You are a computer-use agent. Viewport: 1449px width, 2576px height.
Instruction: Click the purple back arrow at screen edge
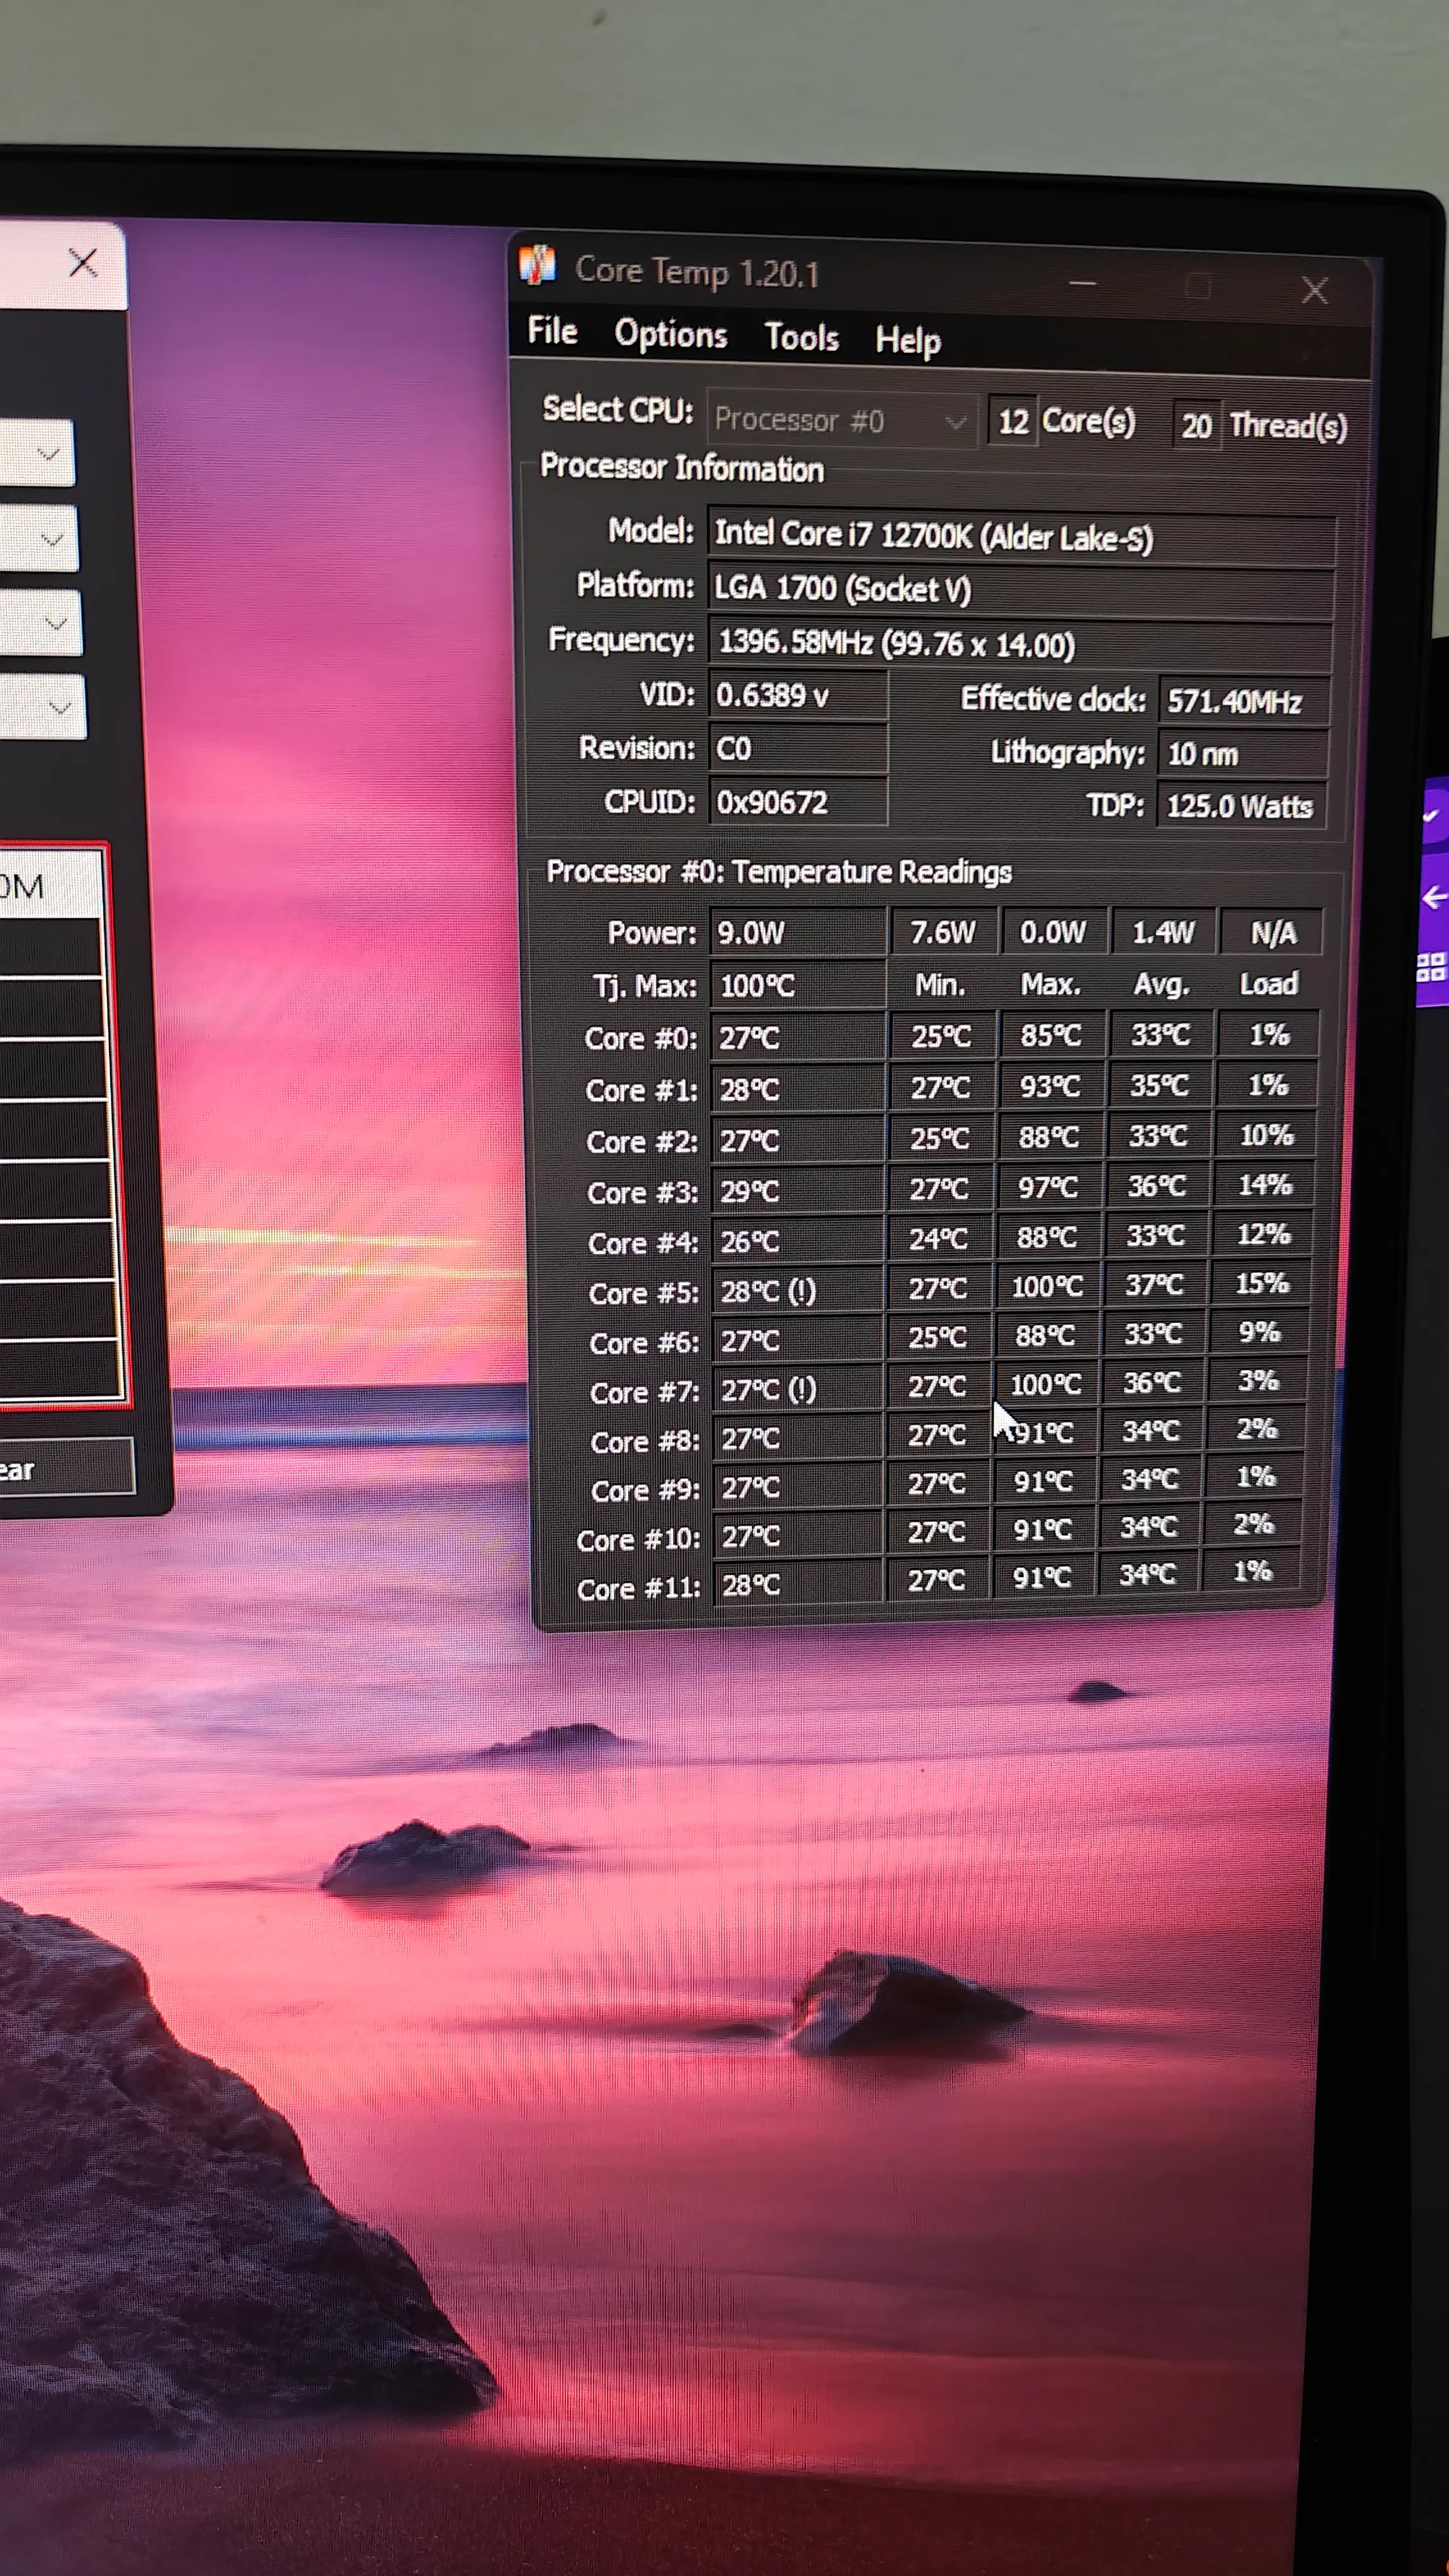[x=1435, y=899]
